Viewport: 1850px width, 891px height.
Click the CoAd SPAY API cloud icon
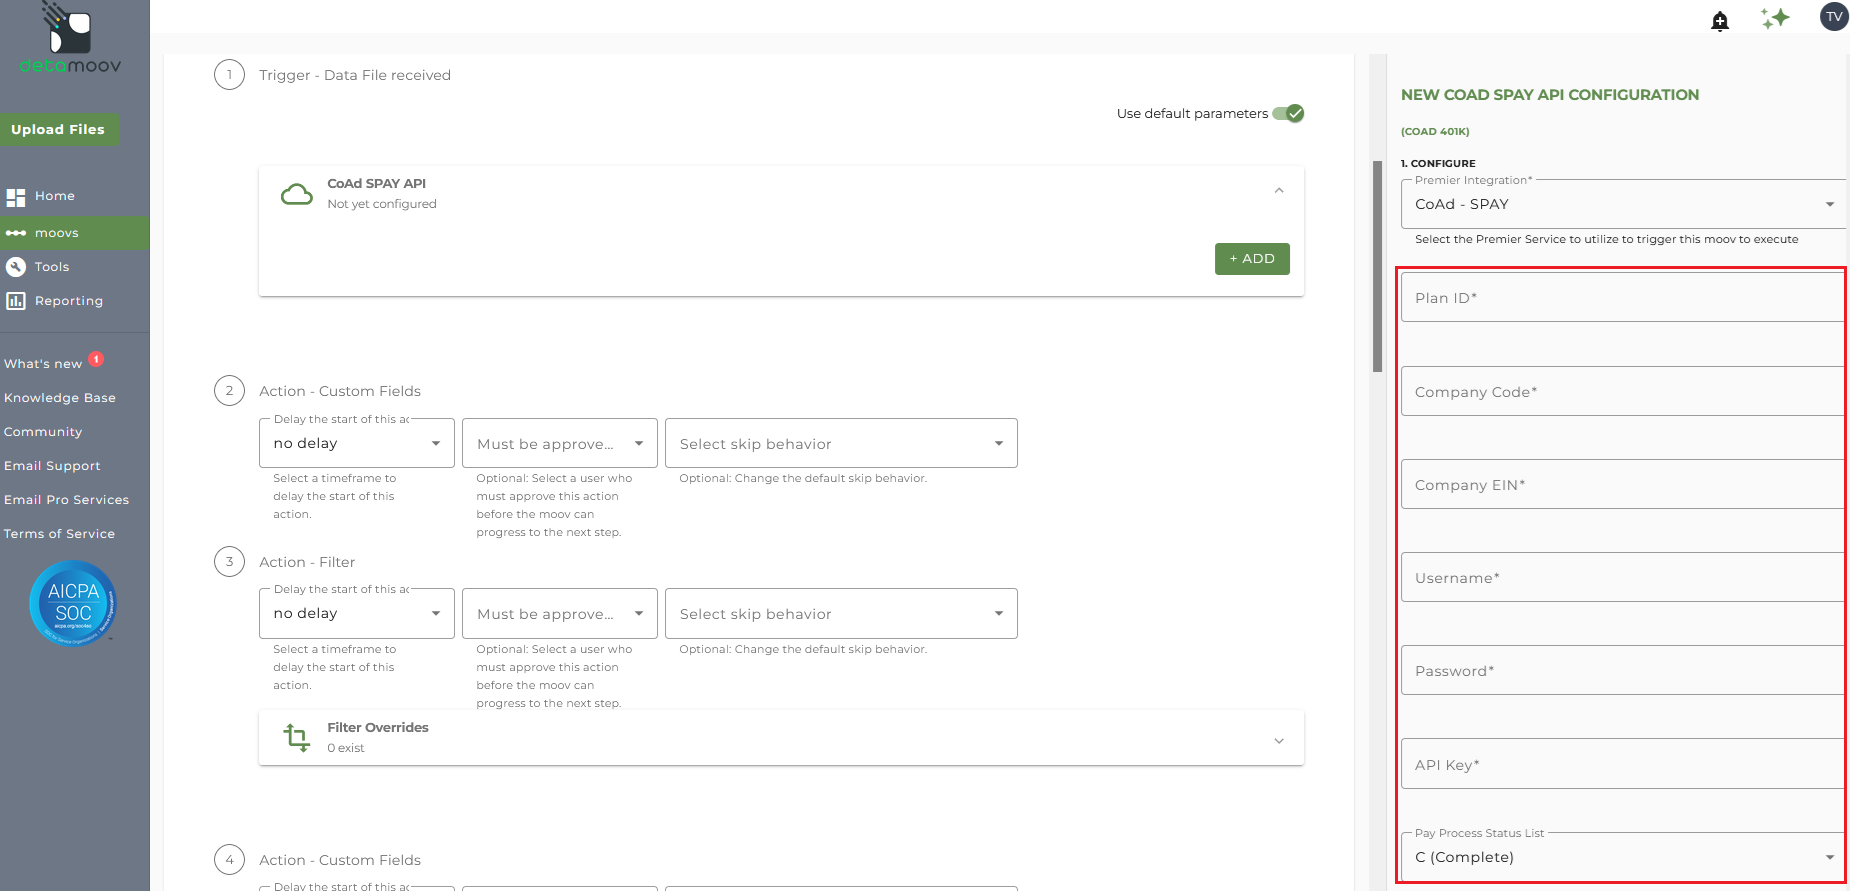[296, 194]
